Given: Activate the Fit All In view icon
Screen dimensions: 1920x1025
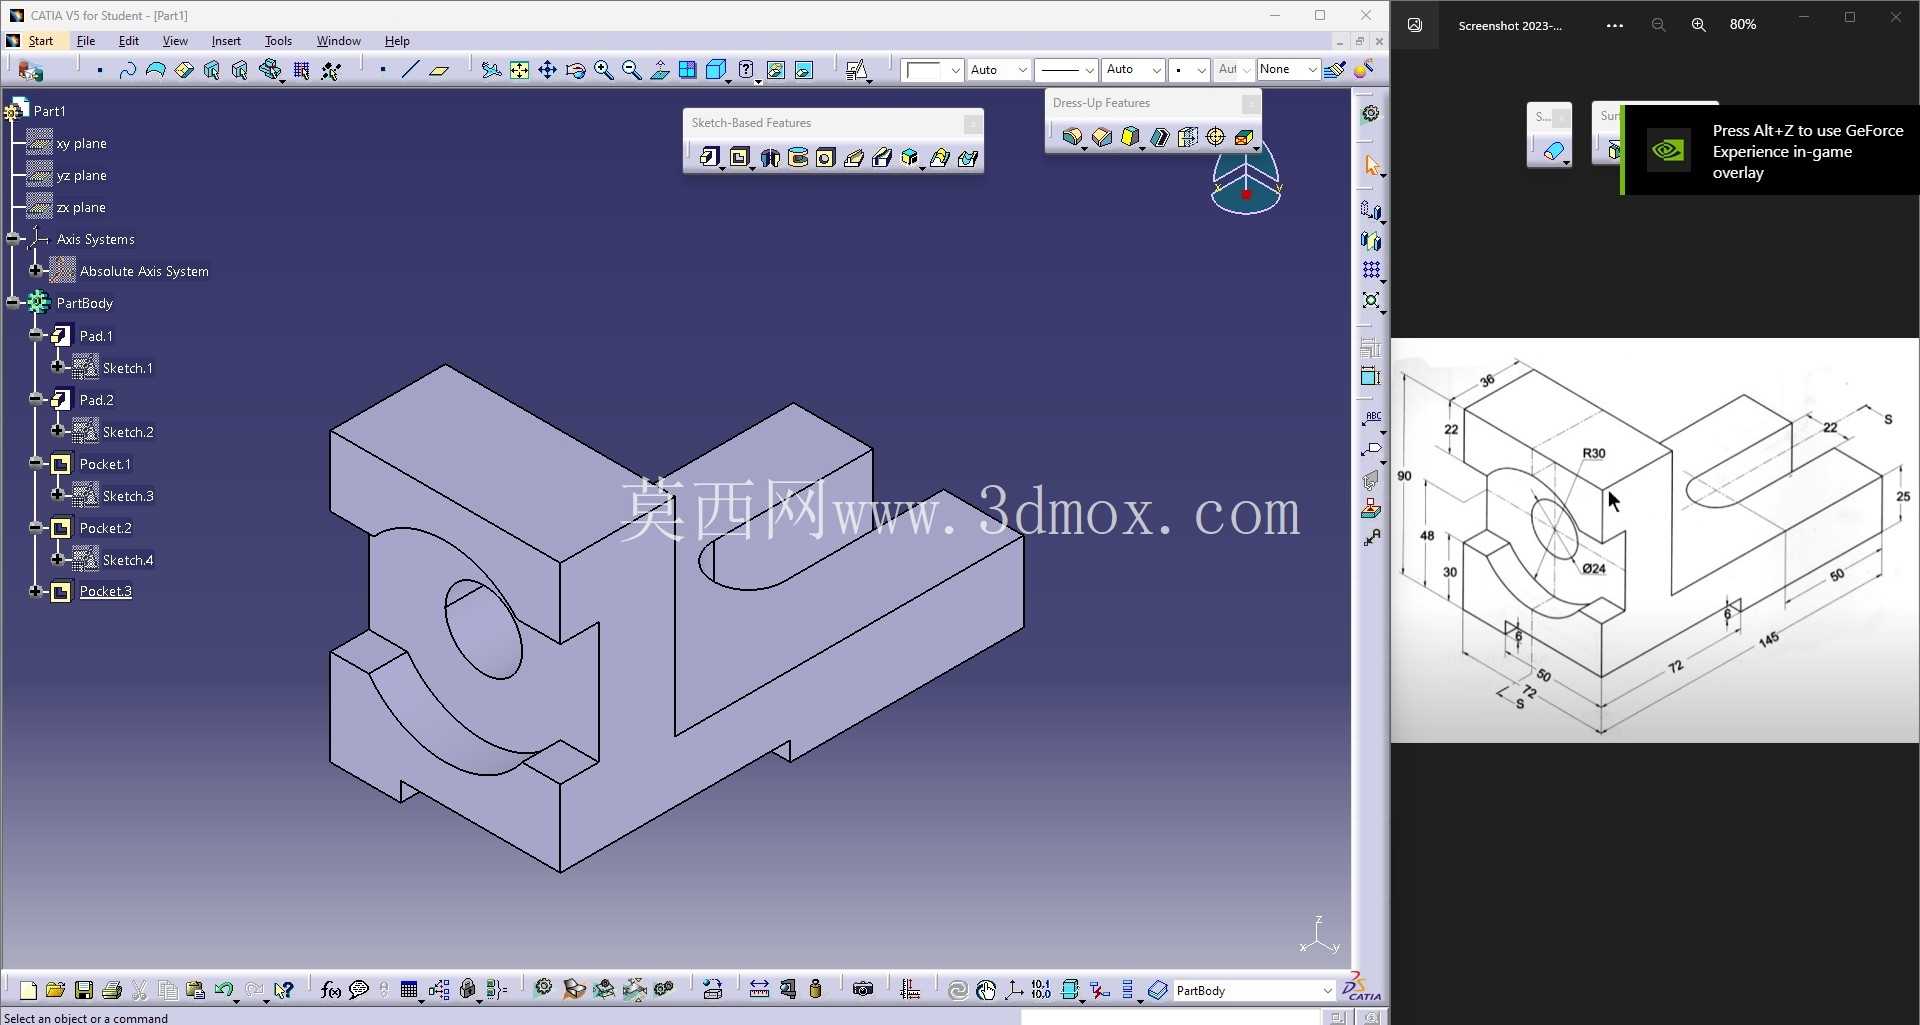Looking at the screenshot, I should [x=519, y=70].
